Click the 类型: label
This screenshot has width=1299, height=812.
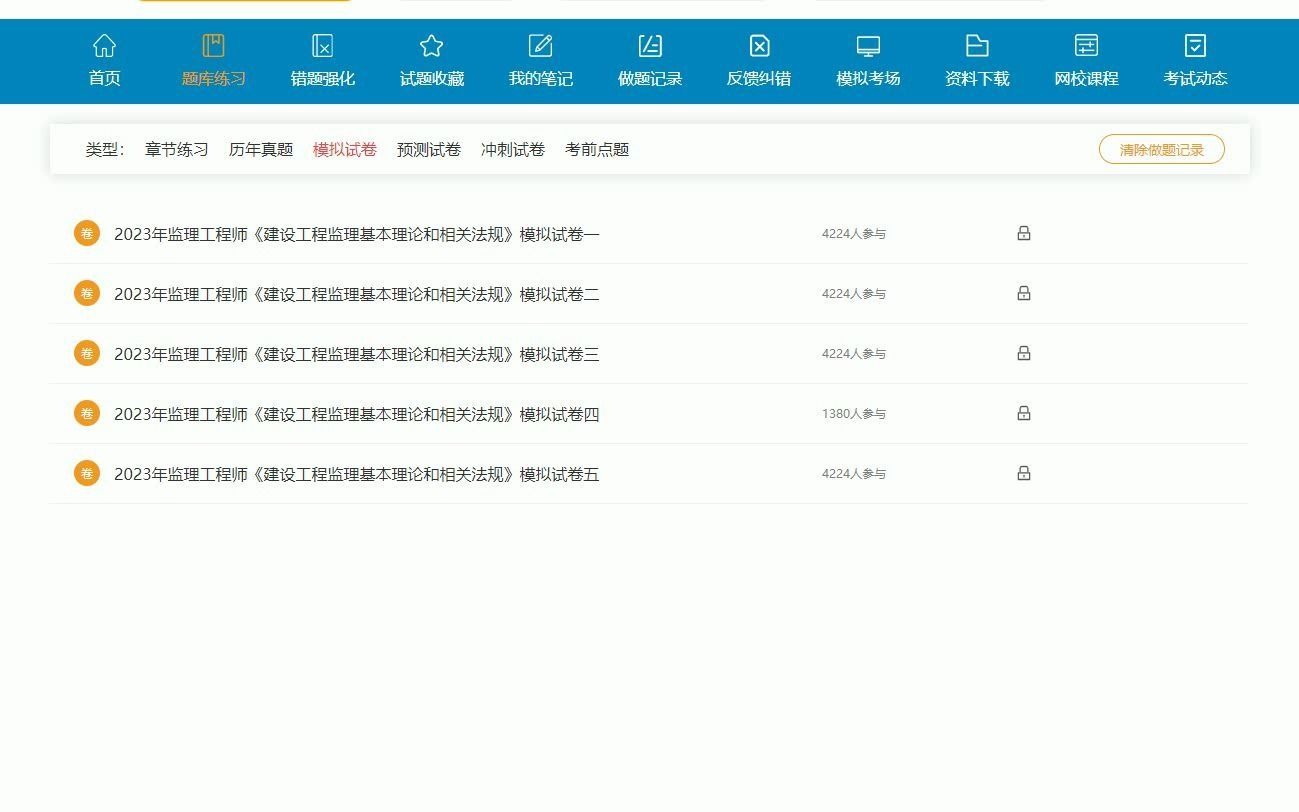point(105,150)
